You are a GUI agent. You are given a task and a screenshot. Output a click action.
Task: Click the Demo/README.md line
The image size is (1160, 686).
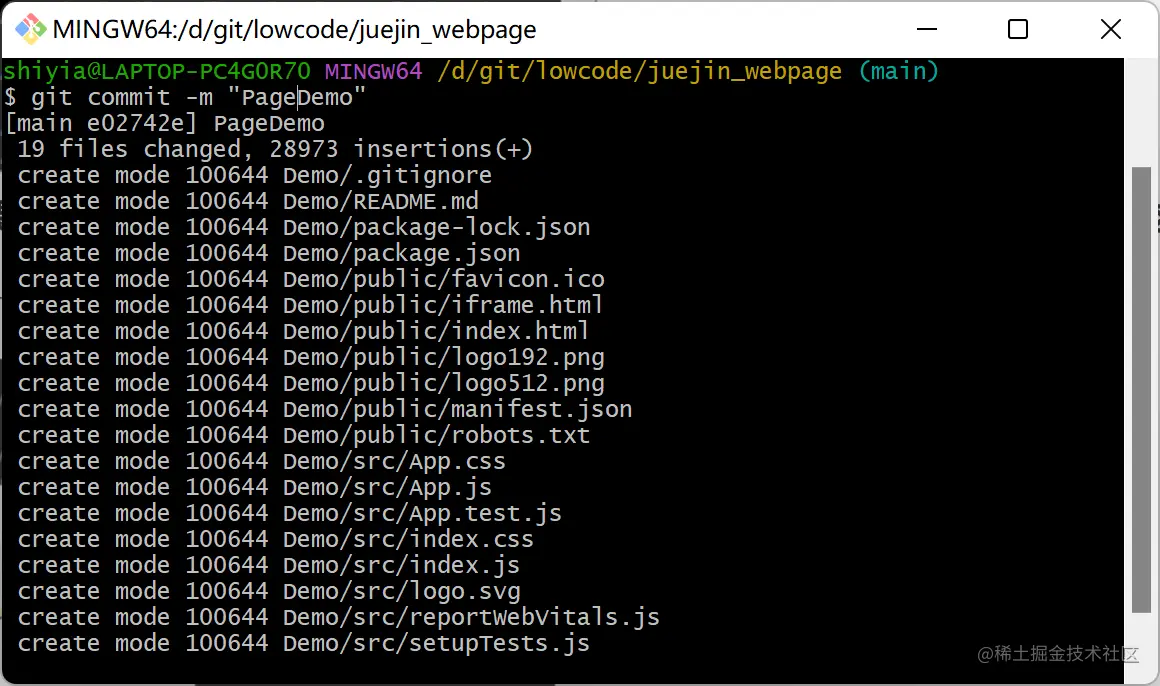248,201
